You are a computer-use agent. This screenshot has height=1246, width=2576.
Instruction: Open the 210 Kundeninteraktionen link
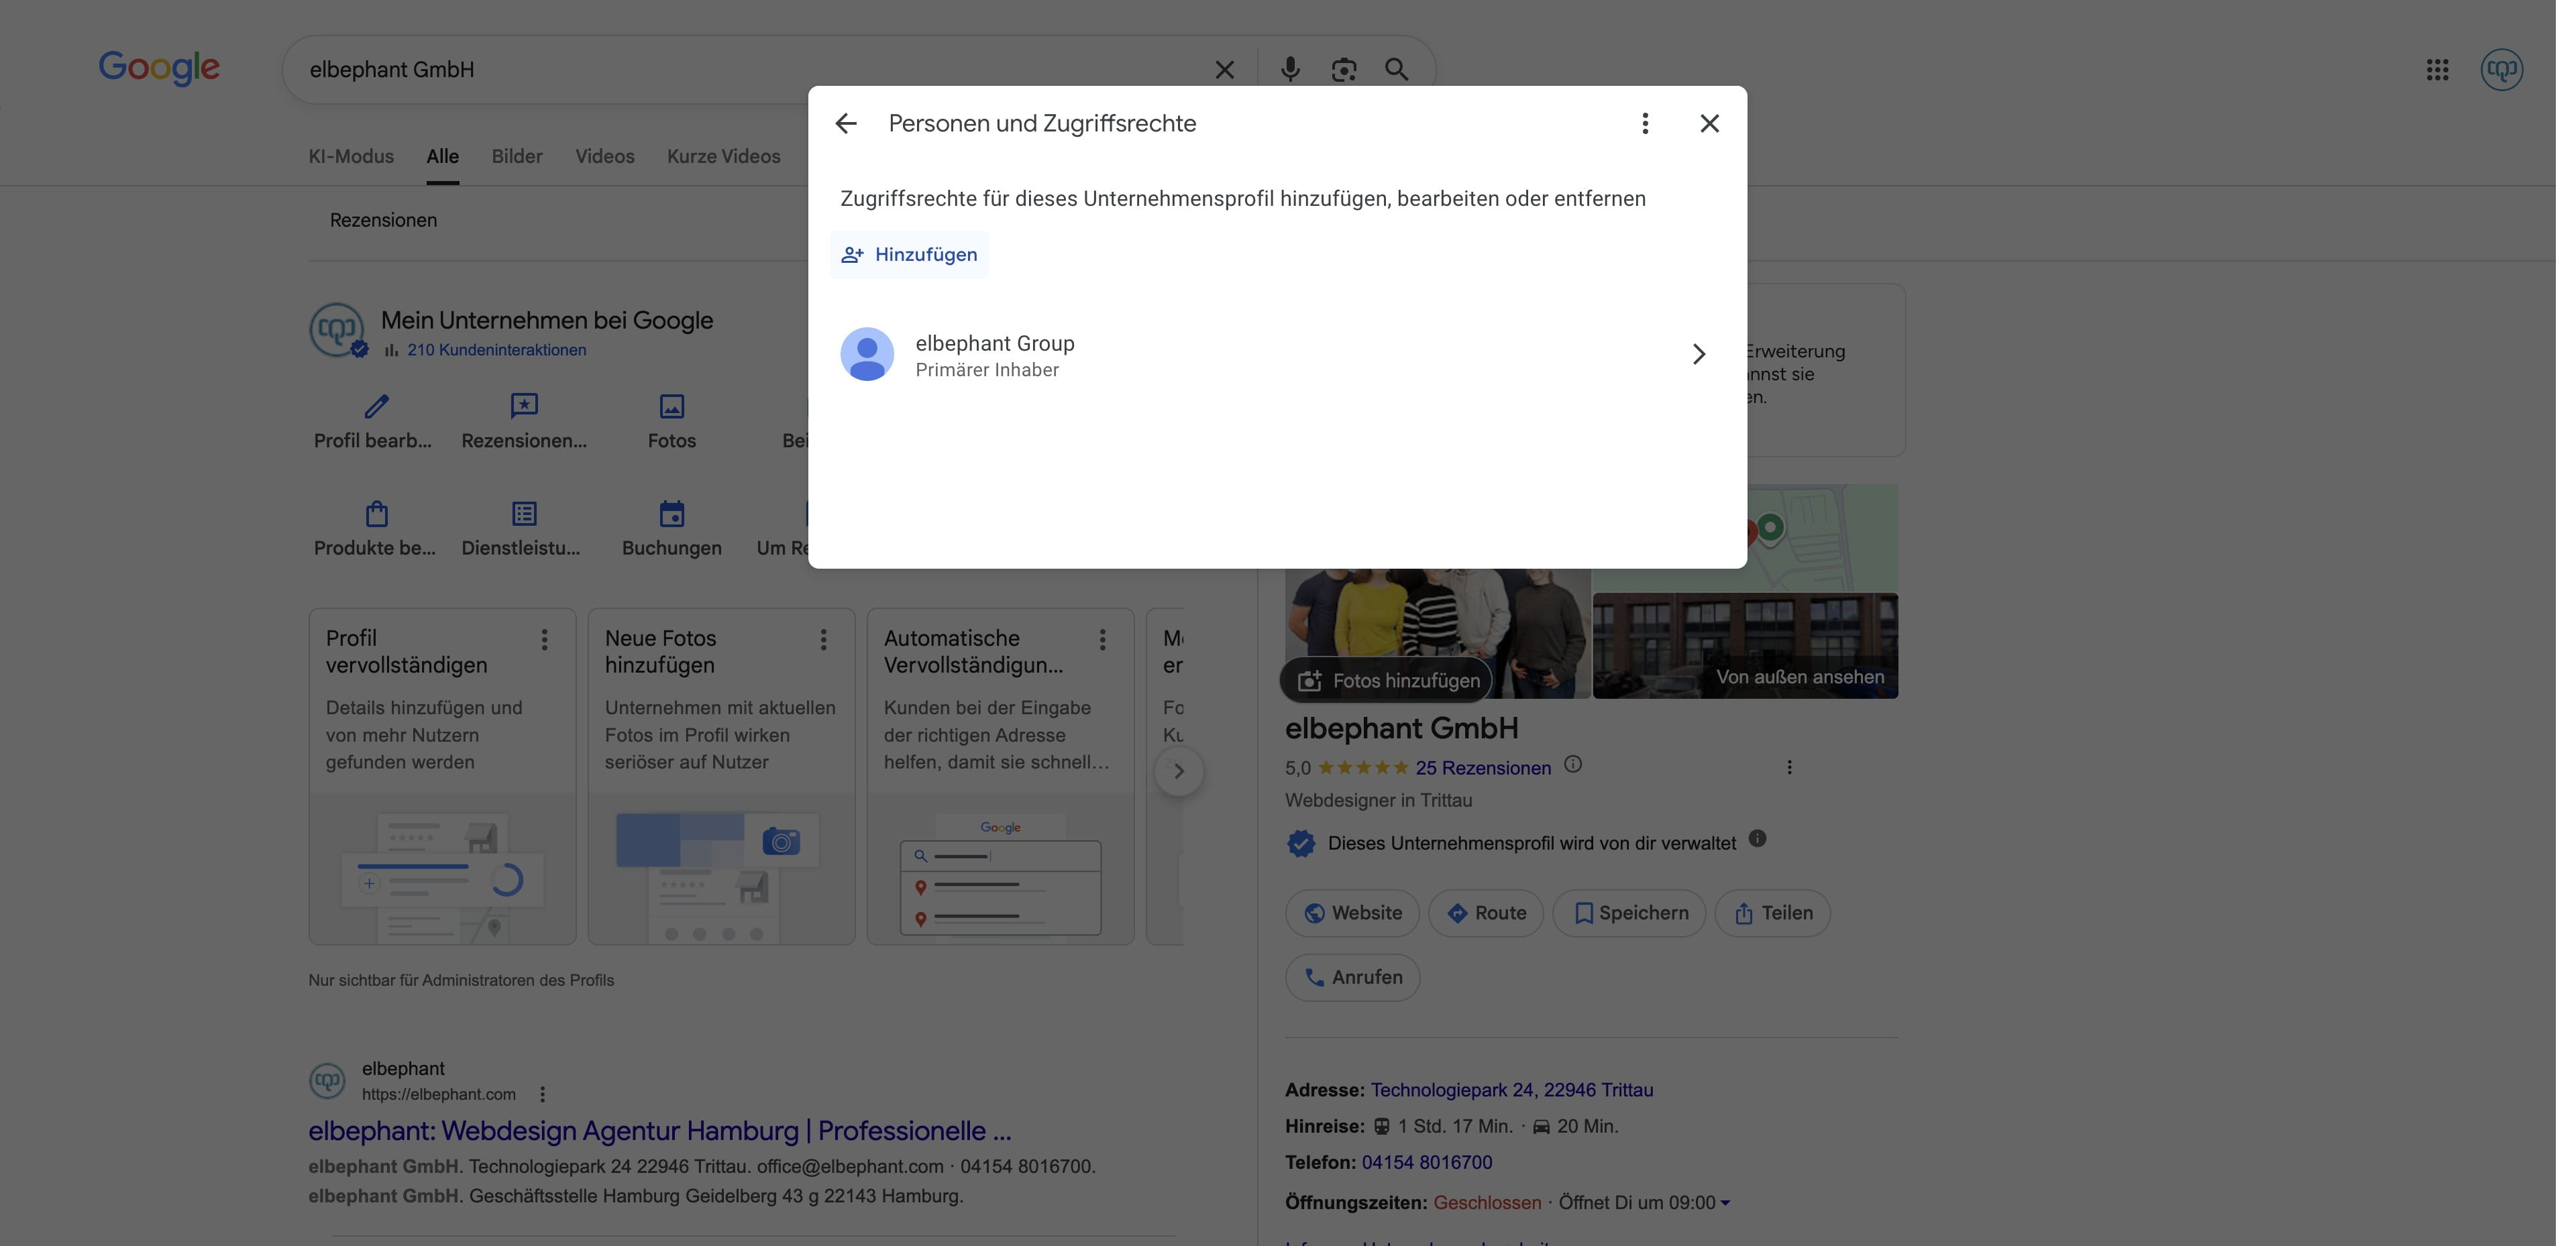[x=497, y=350]
